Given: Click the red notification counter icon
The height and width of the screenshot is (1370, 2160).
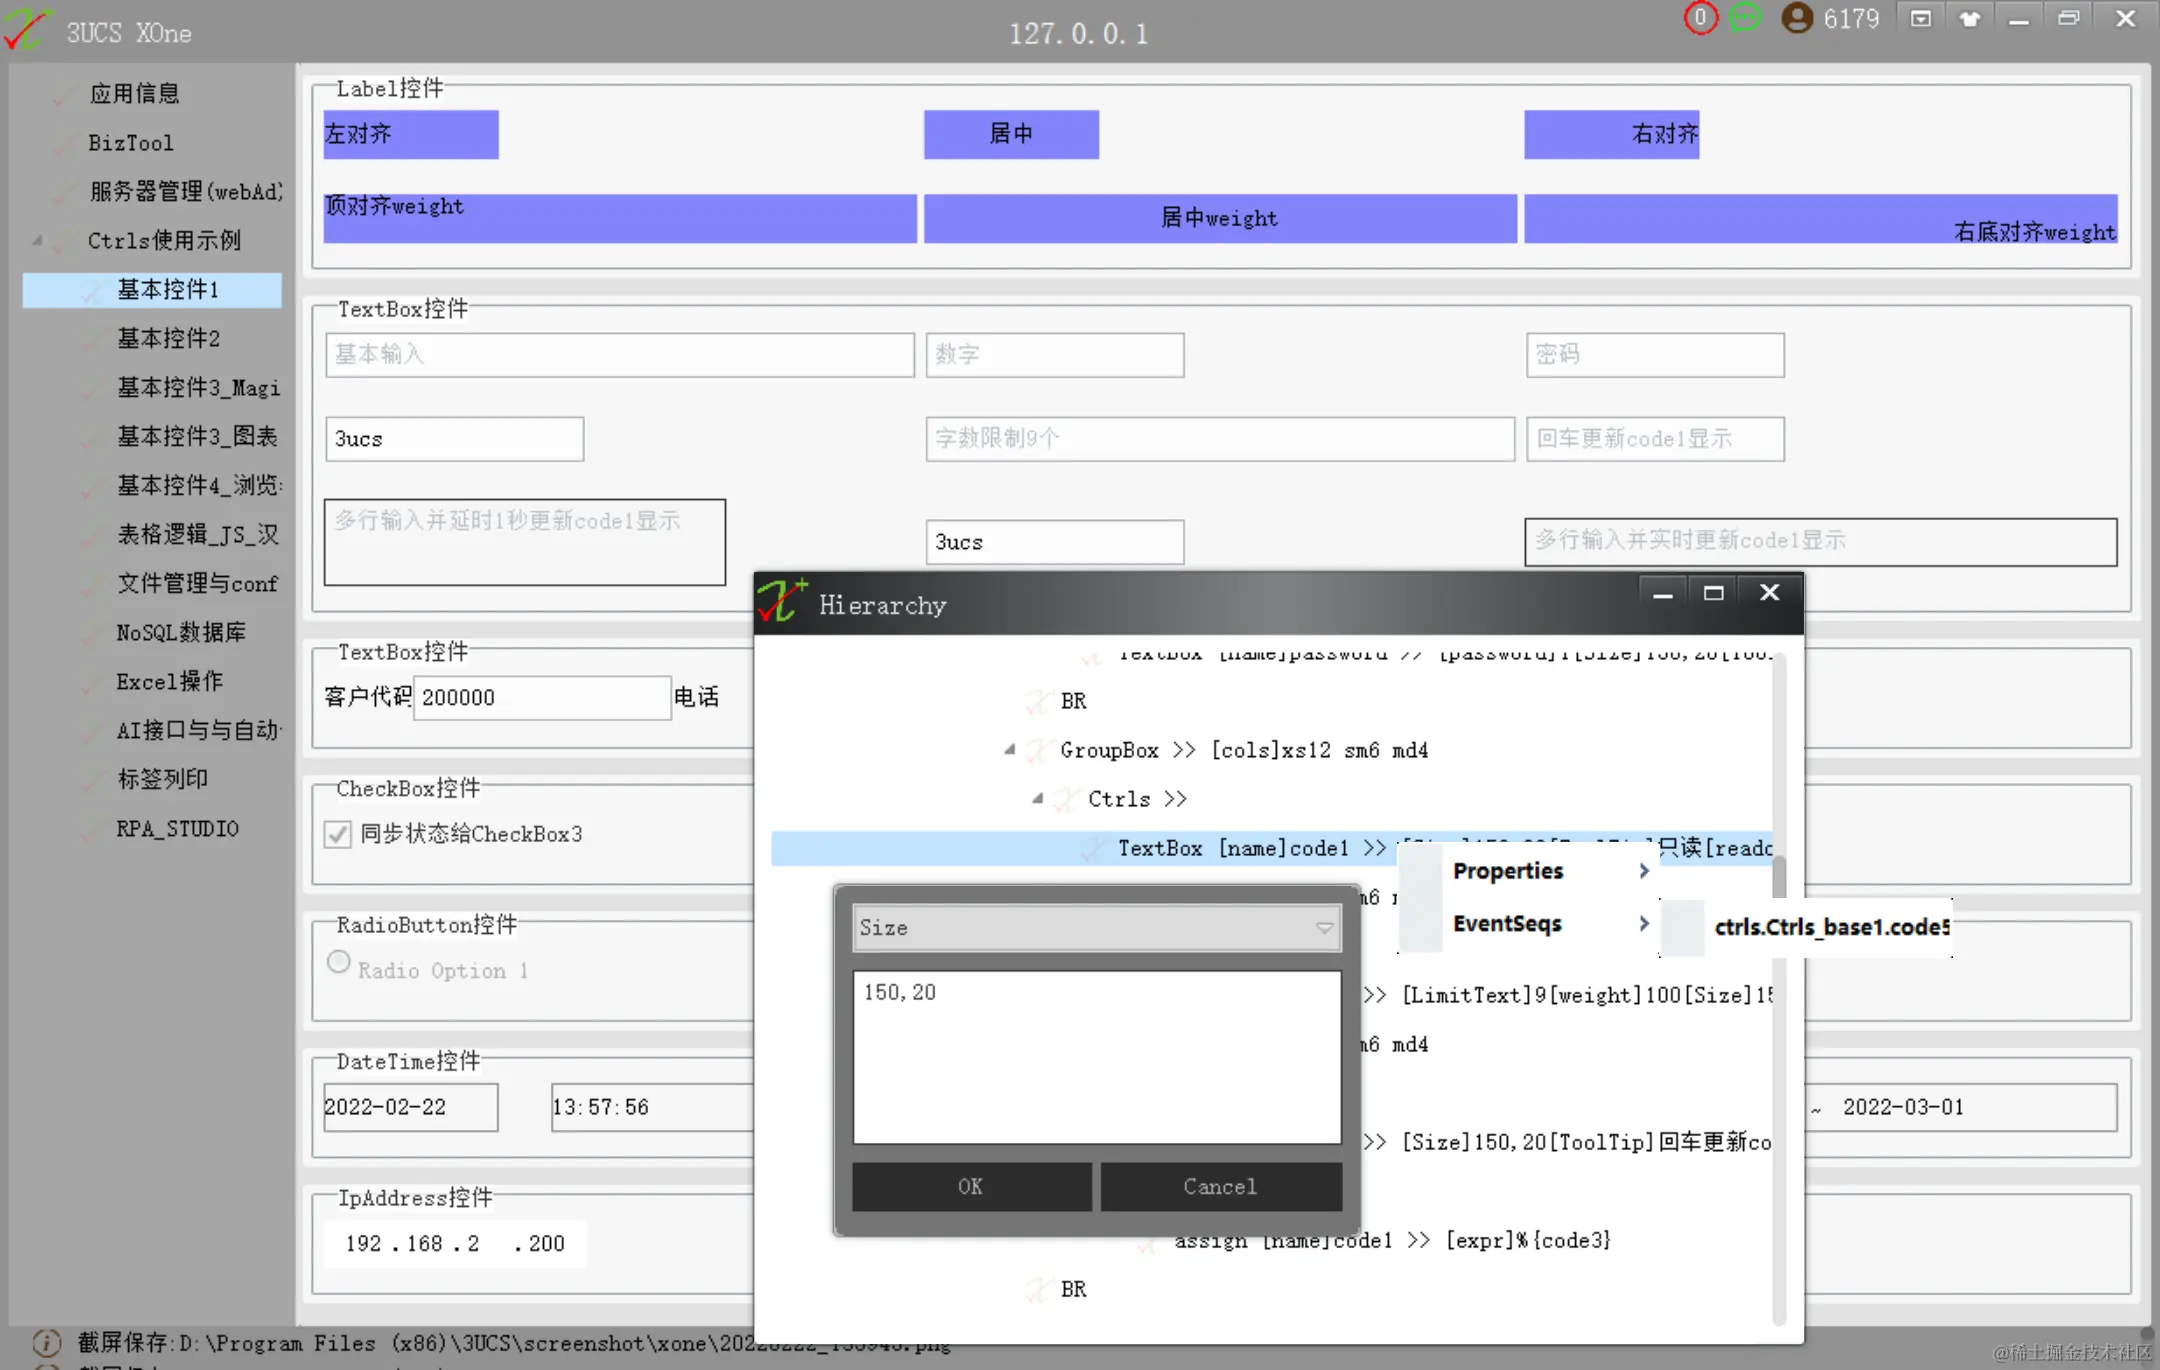Looking at the screenshot, I should click(1699, 18).
